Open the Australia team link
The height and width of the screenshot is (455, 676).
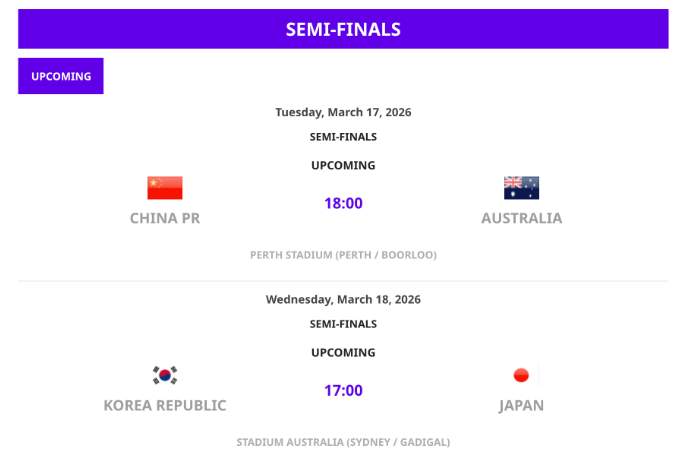(x=521, y=218)
